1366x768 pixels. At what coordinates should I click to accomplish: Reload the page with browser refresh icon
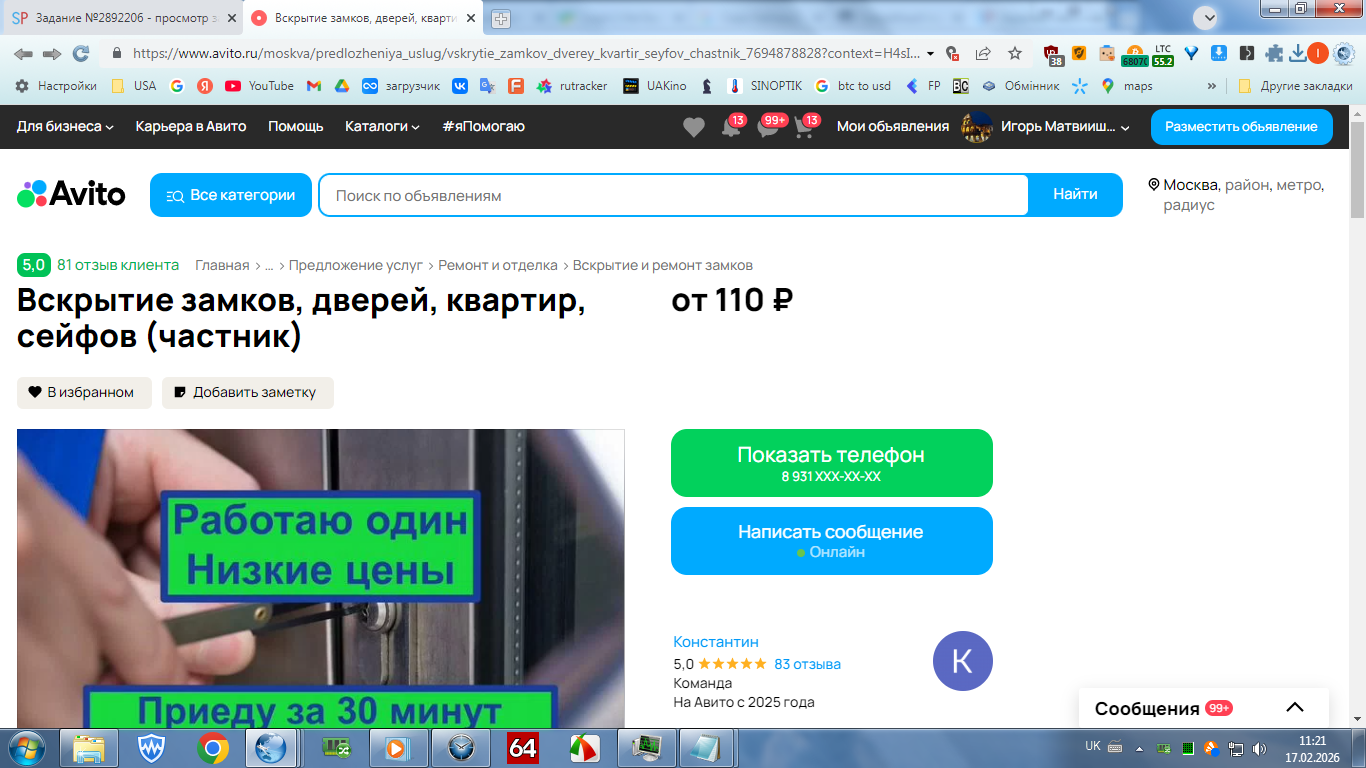click(x=80, y=53)
